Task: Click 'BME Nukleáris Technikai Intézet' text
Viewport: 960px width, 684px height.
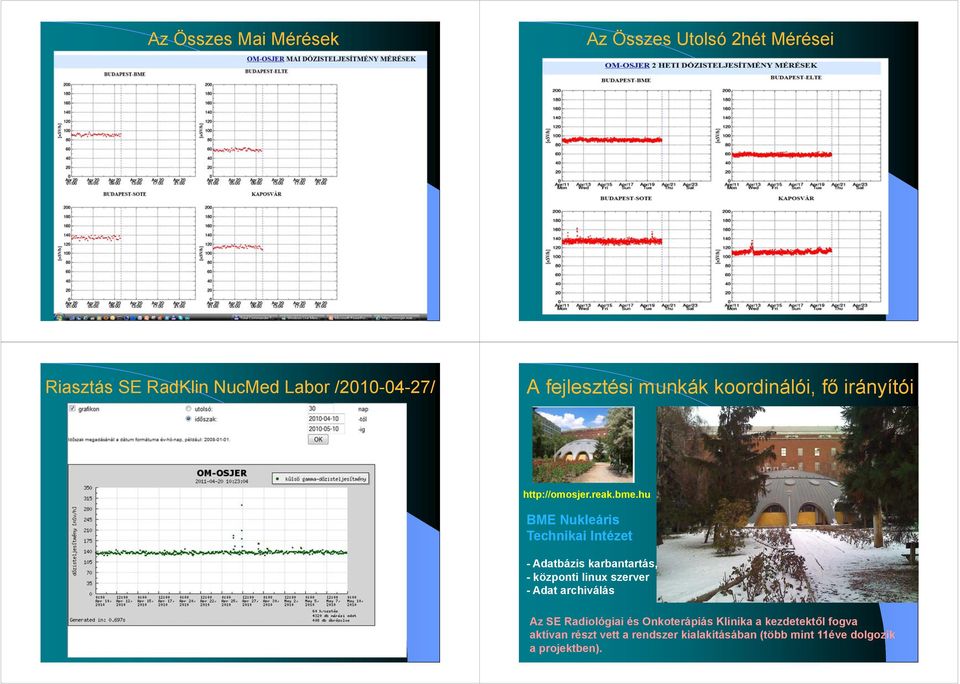Action: click(x=579, y=528)
